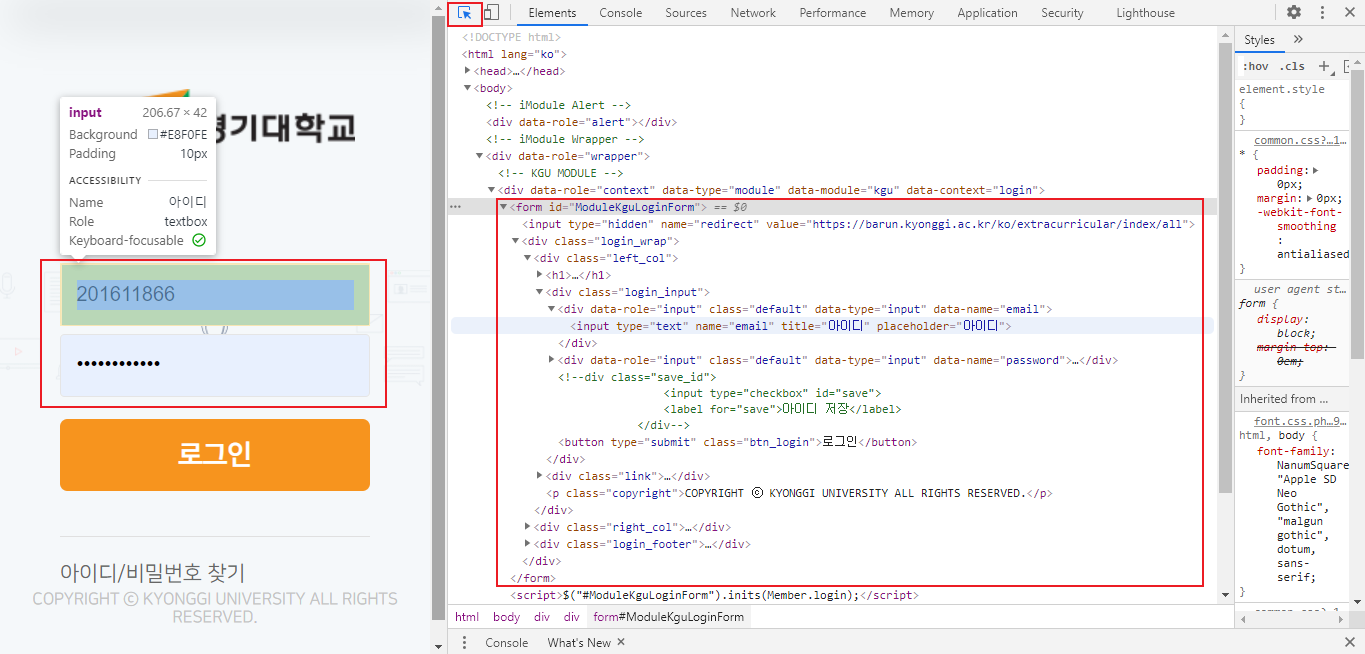
Task: Open the 아이디/비밀번호 찾기 link
Action: [x=152, y=573]
